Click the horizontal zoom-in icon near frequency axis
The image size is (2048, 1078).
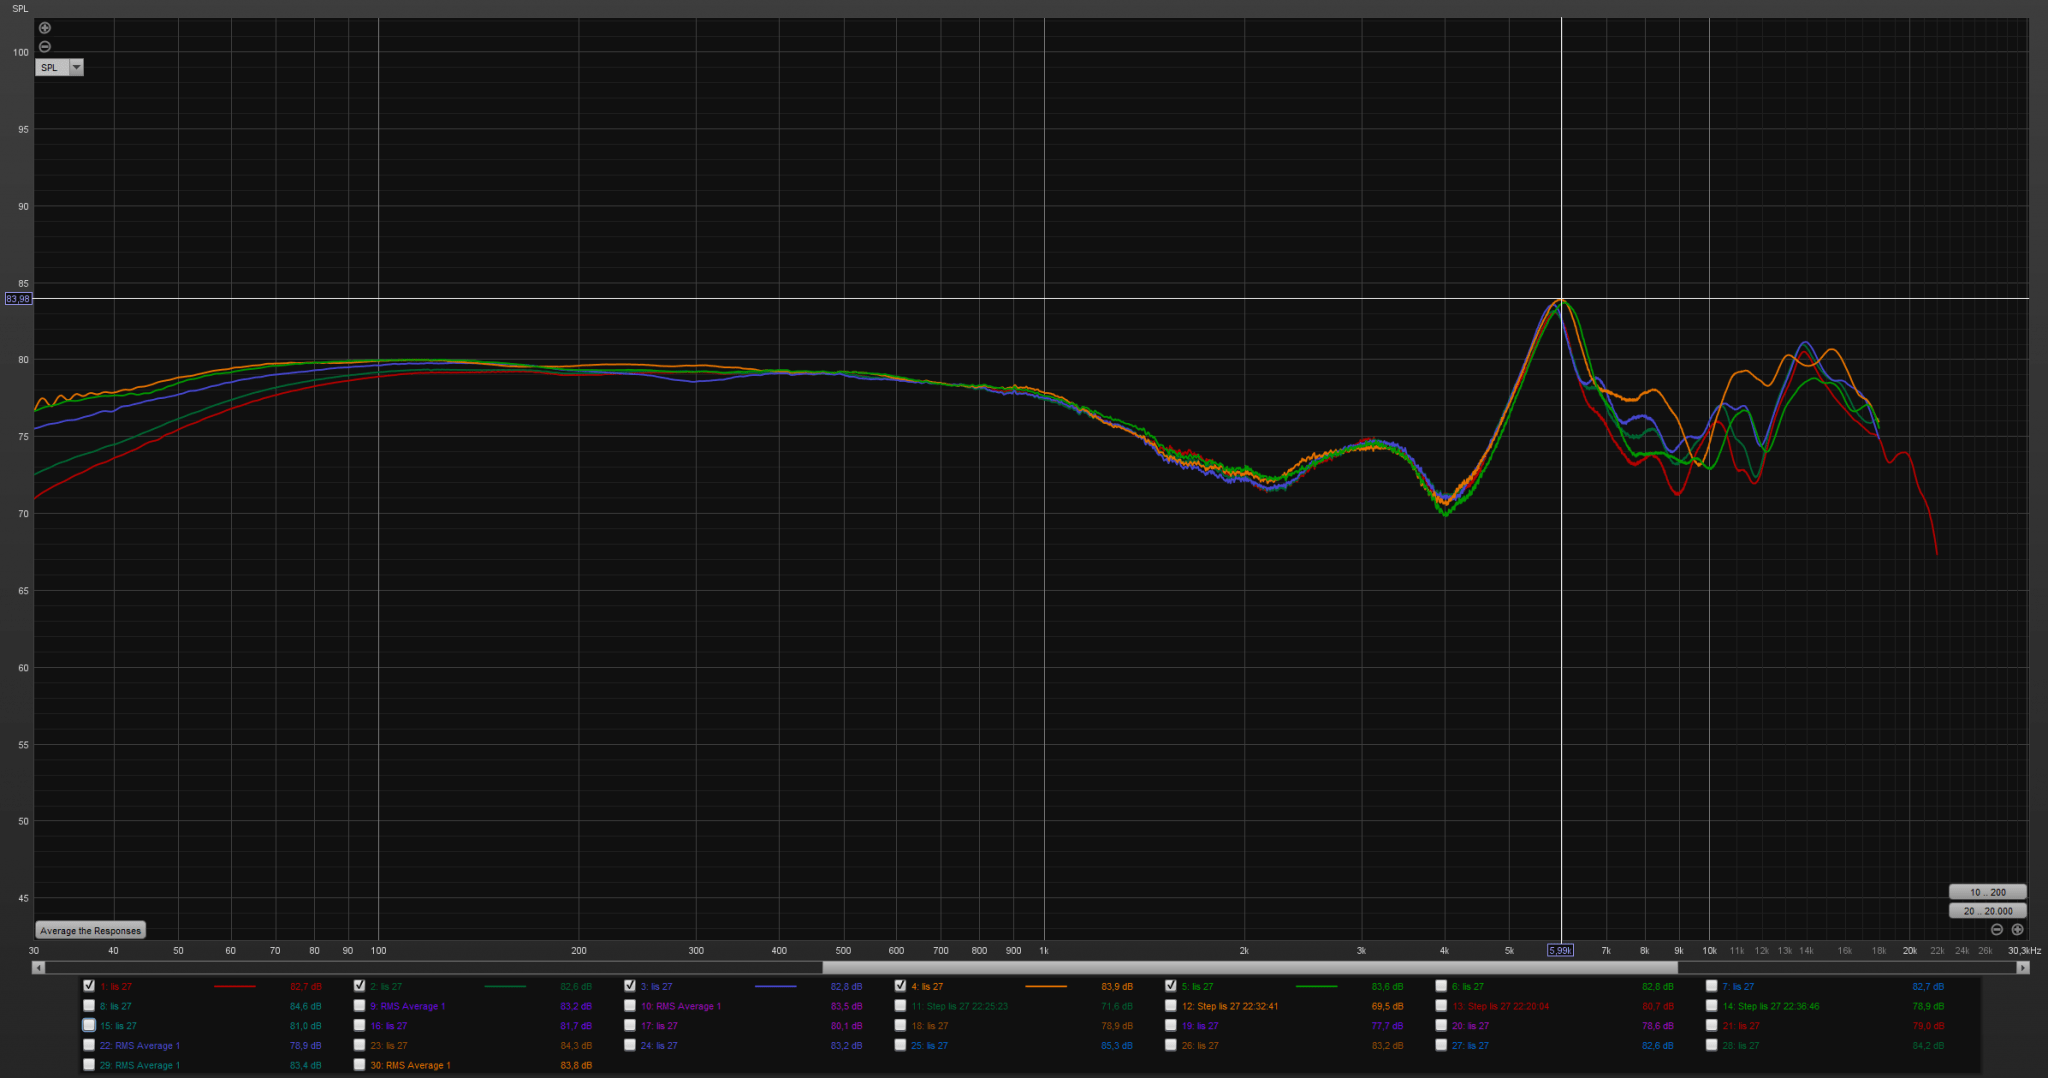point(2017,929)
